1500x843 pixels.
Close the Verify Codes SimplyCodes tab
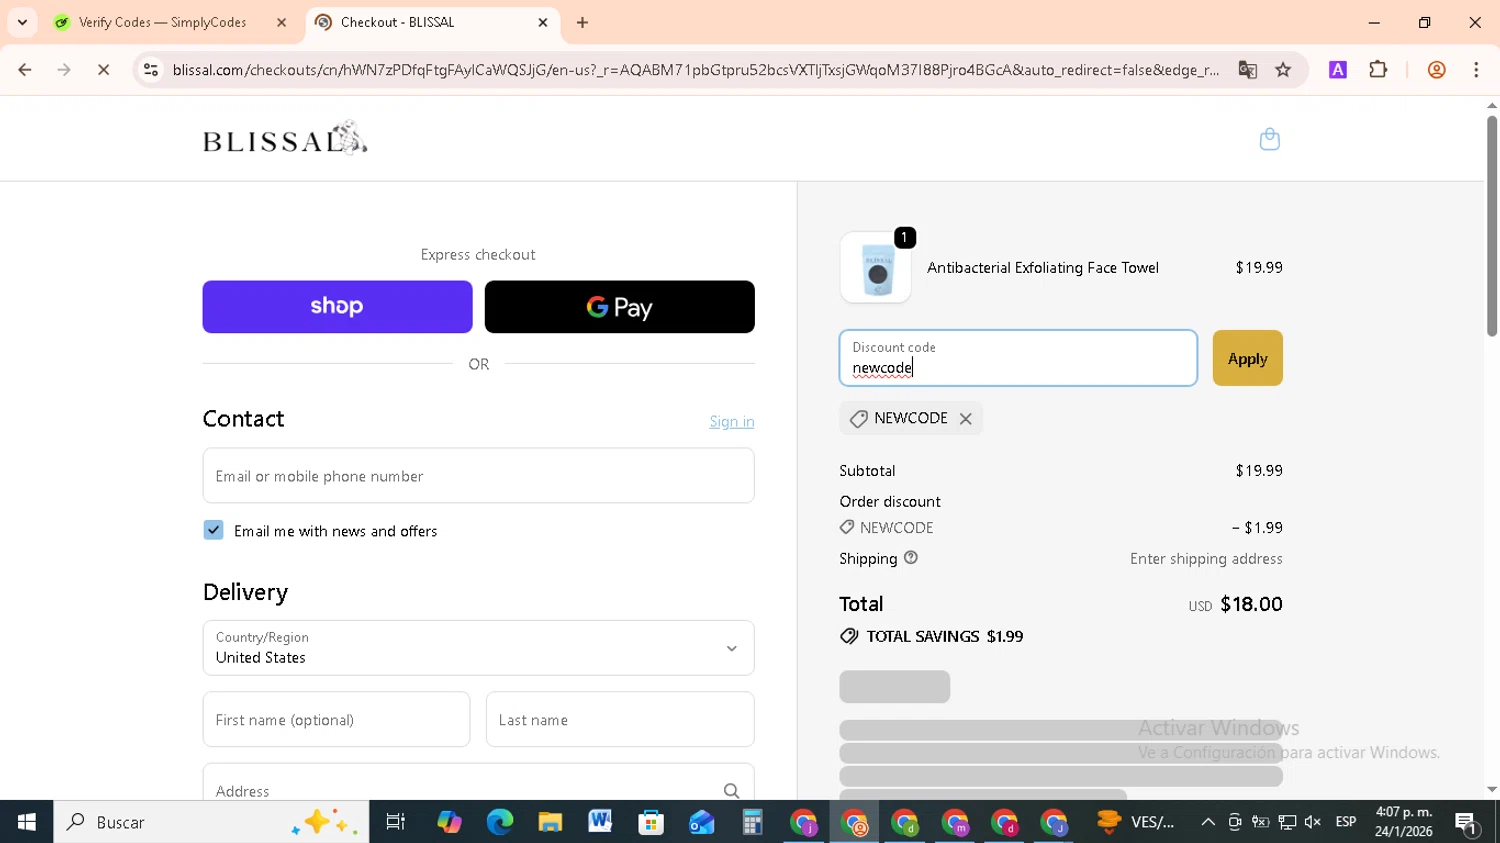(281, 22)
